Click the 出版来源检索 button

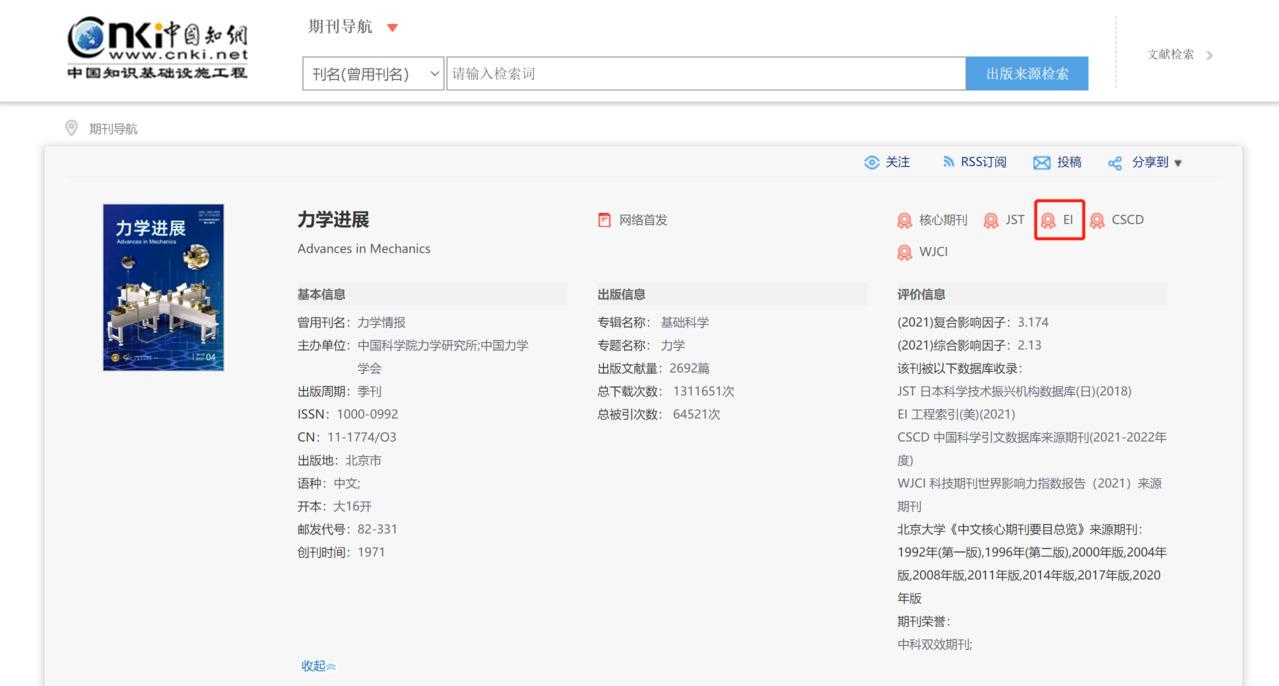coord(1027,73)
